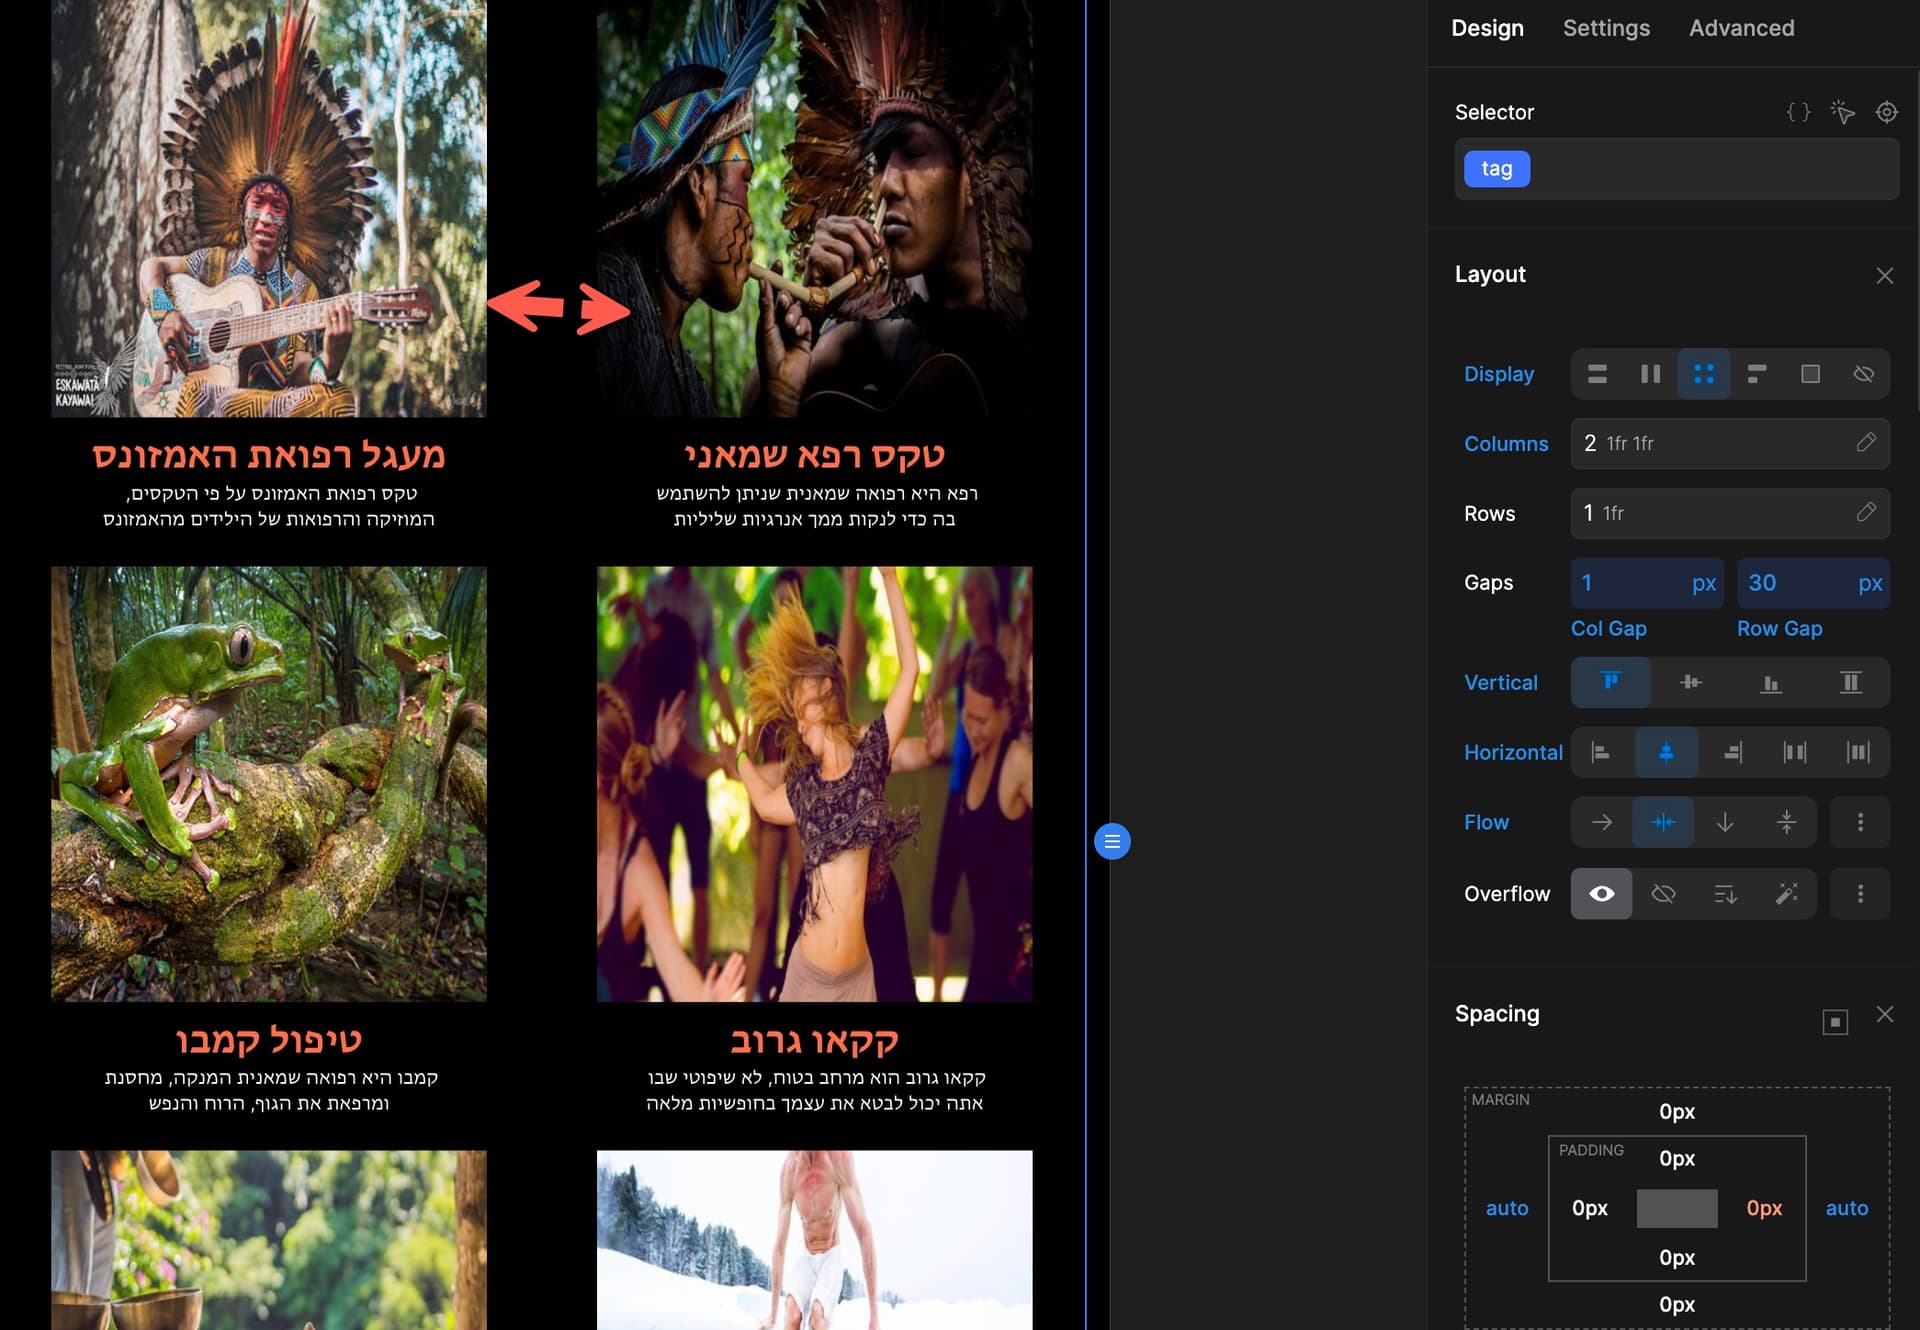Set Display to grid (four dots icon)
The image size is (1920, 1330).
click(x=1704, y=374)
